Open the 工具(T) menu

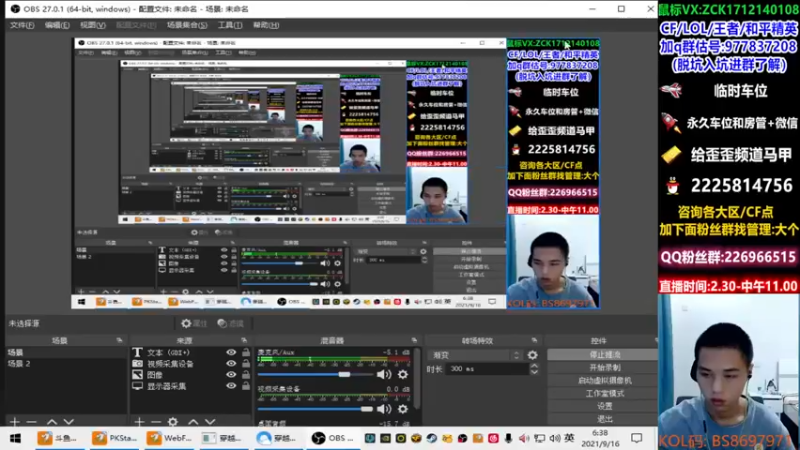230,25
